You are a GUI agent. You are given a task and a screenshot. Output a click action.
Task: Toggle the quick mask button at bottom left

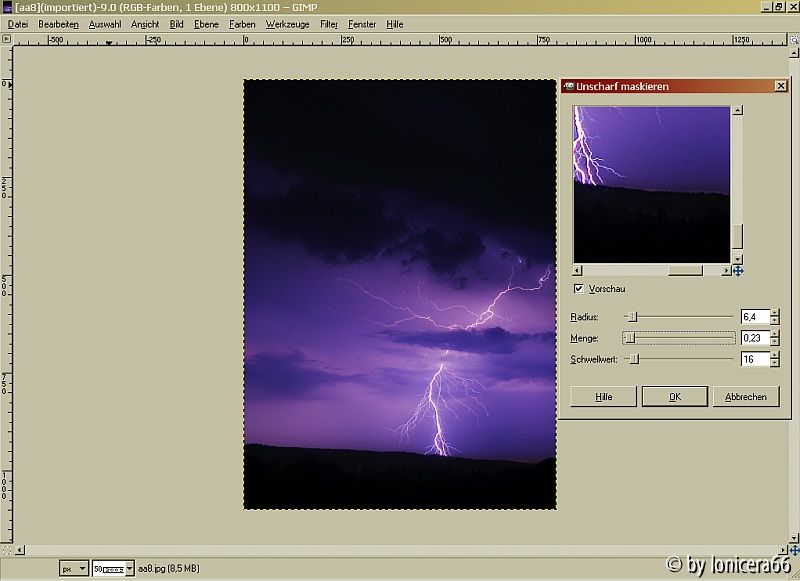click(x=6, y=550)
